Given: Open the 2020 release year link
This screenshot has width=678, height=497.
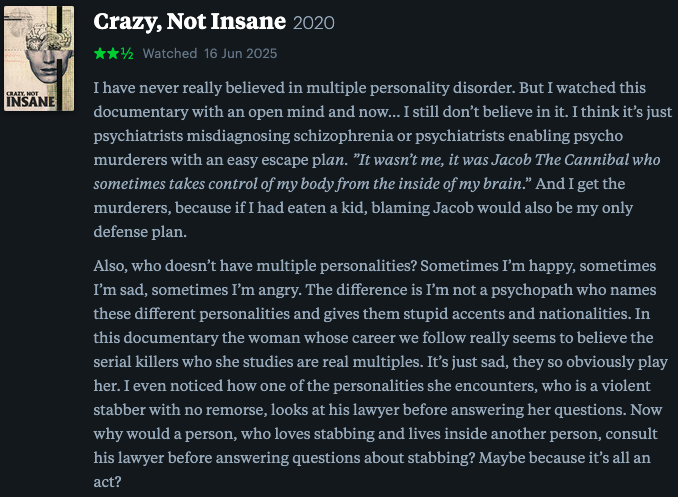Looking at the screenshot, I should 313,23.
